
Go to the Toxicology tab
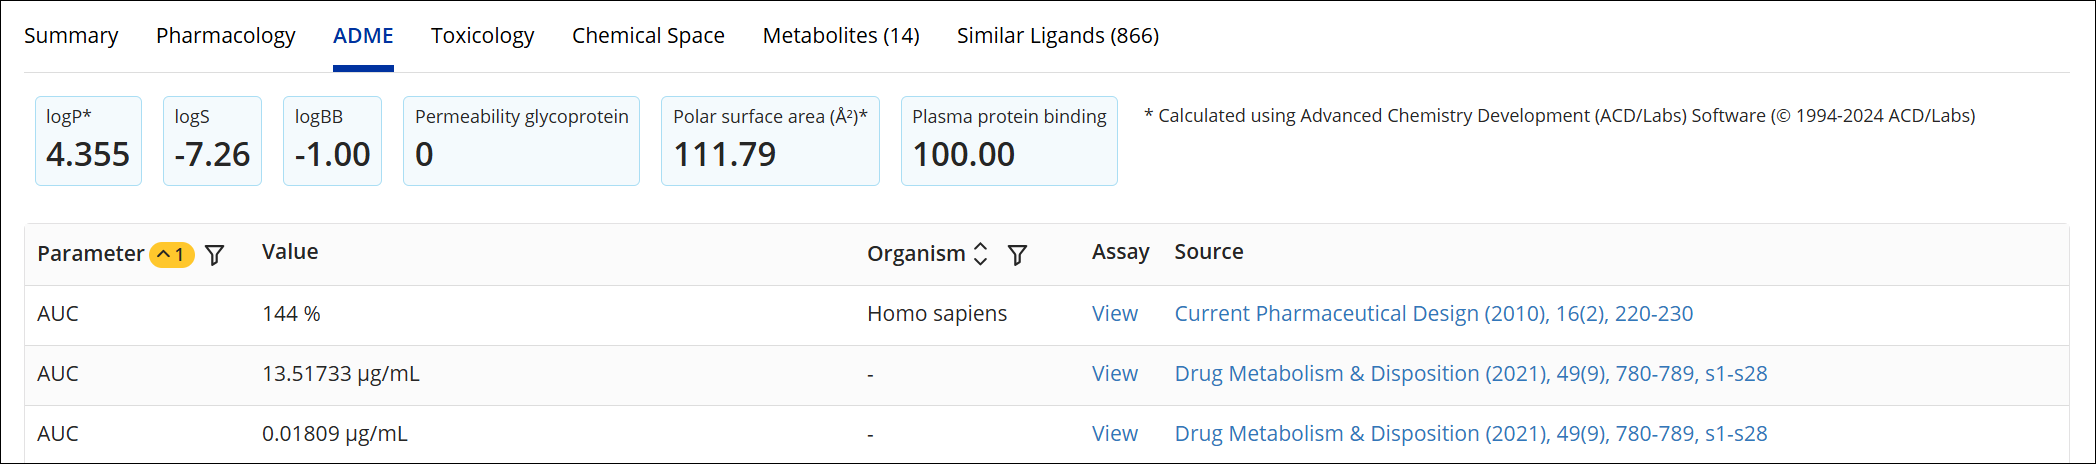482,36
